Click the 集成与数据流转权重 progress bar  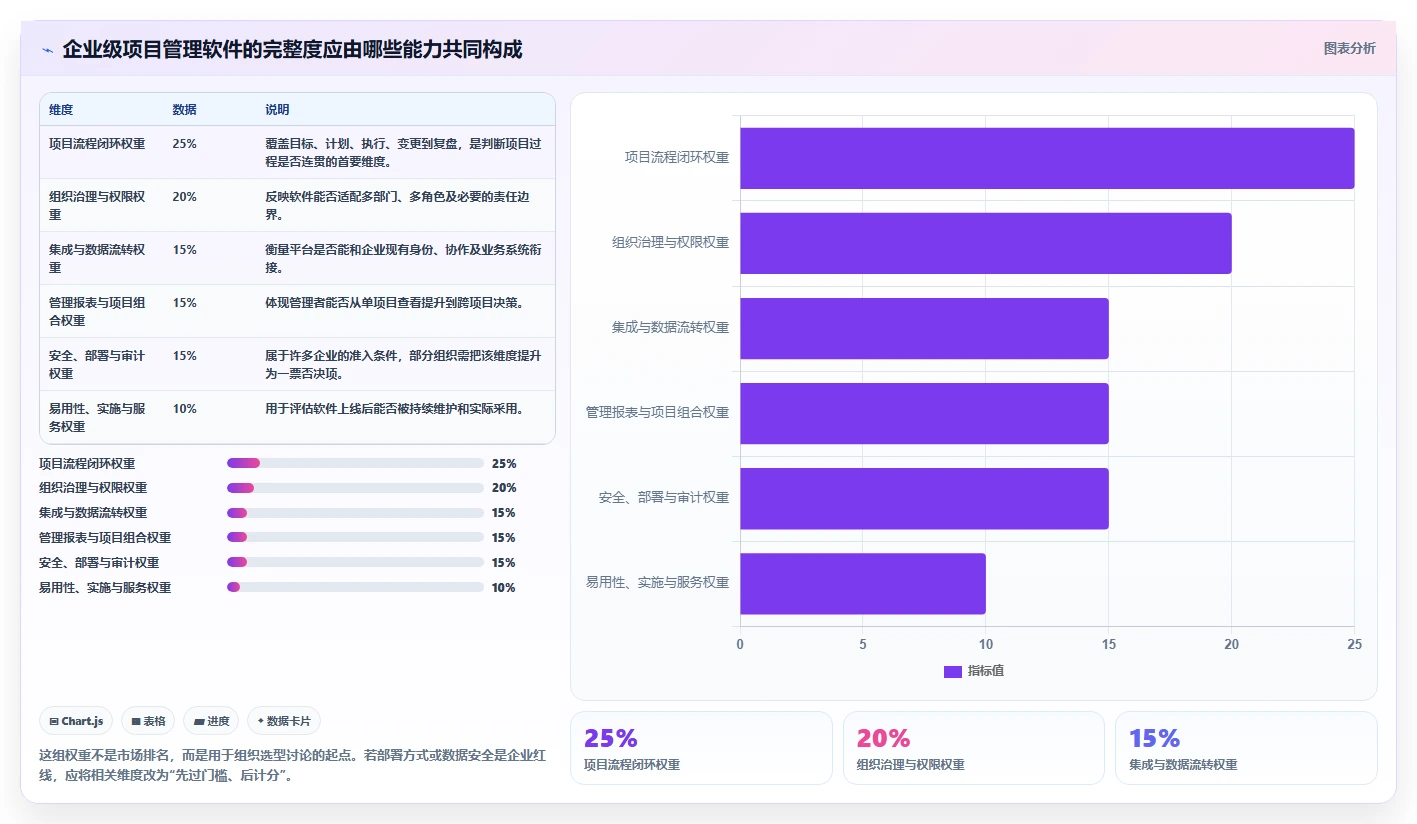(355, 513)
